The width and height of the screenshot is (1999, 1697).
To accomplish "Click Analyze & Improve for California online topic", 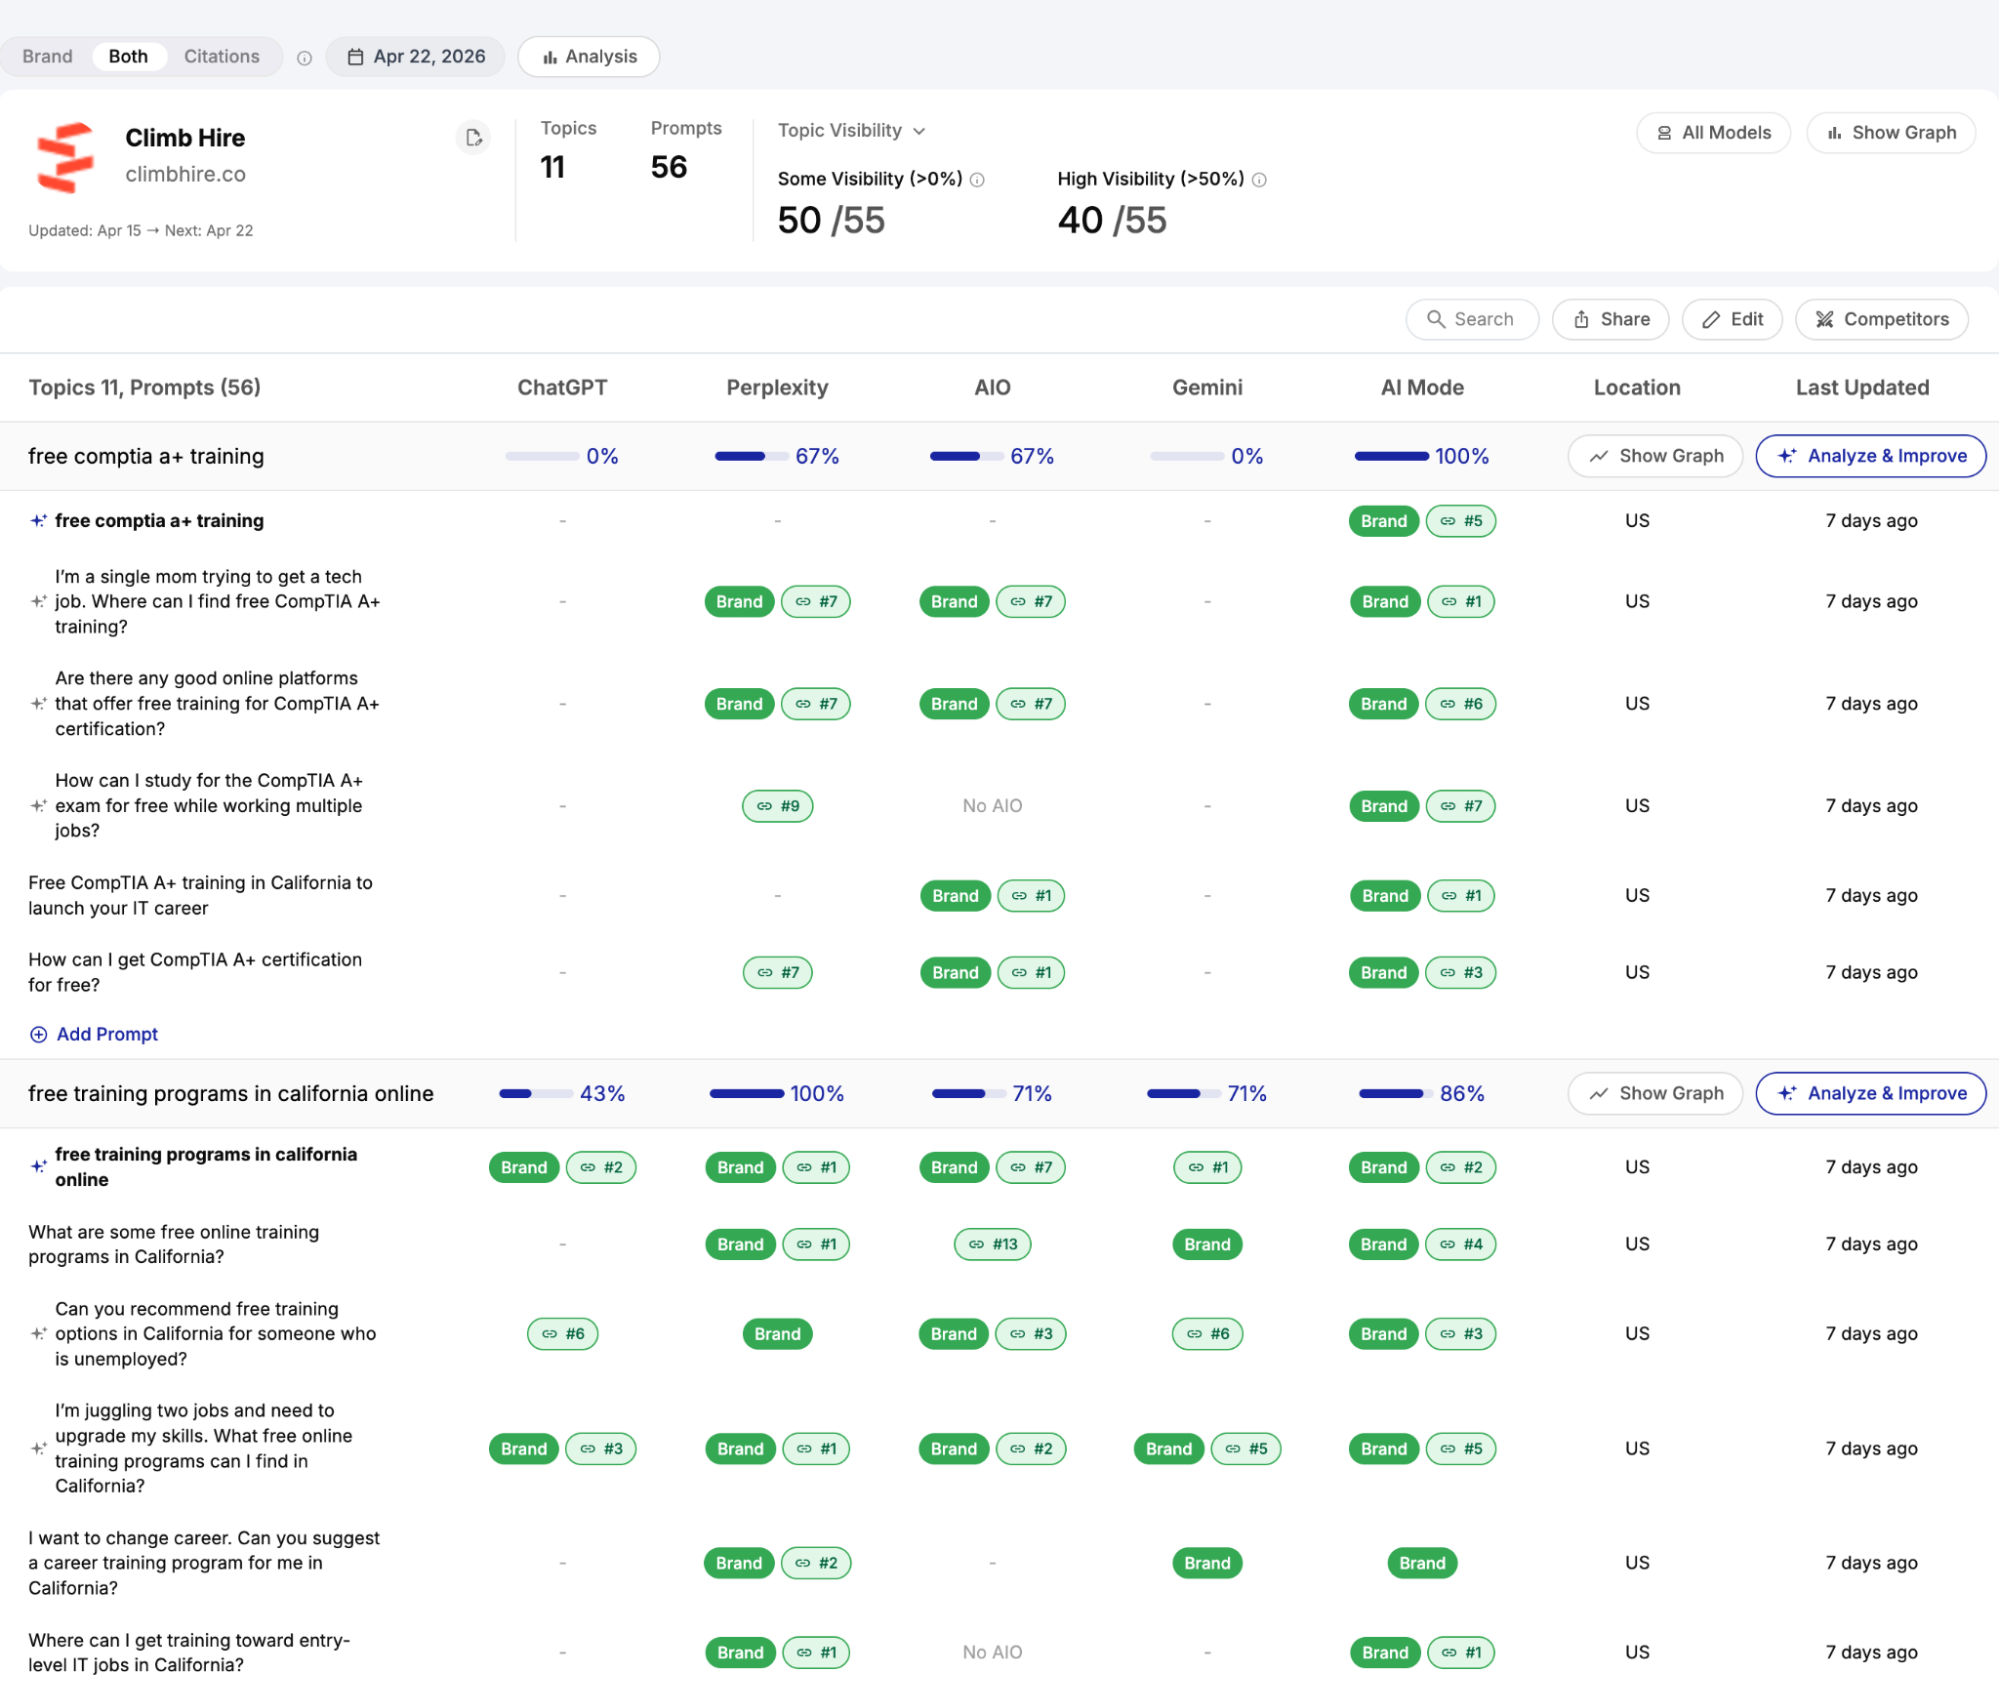I will click(x=1871, y=1094).
